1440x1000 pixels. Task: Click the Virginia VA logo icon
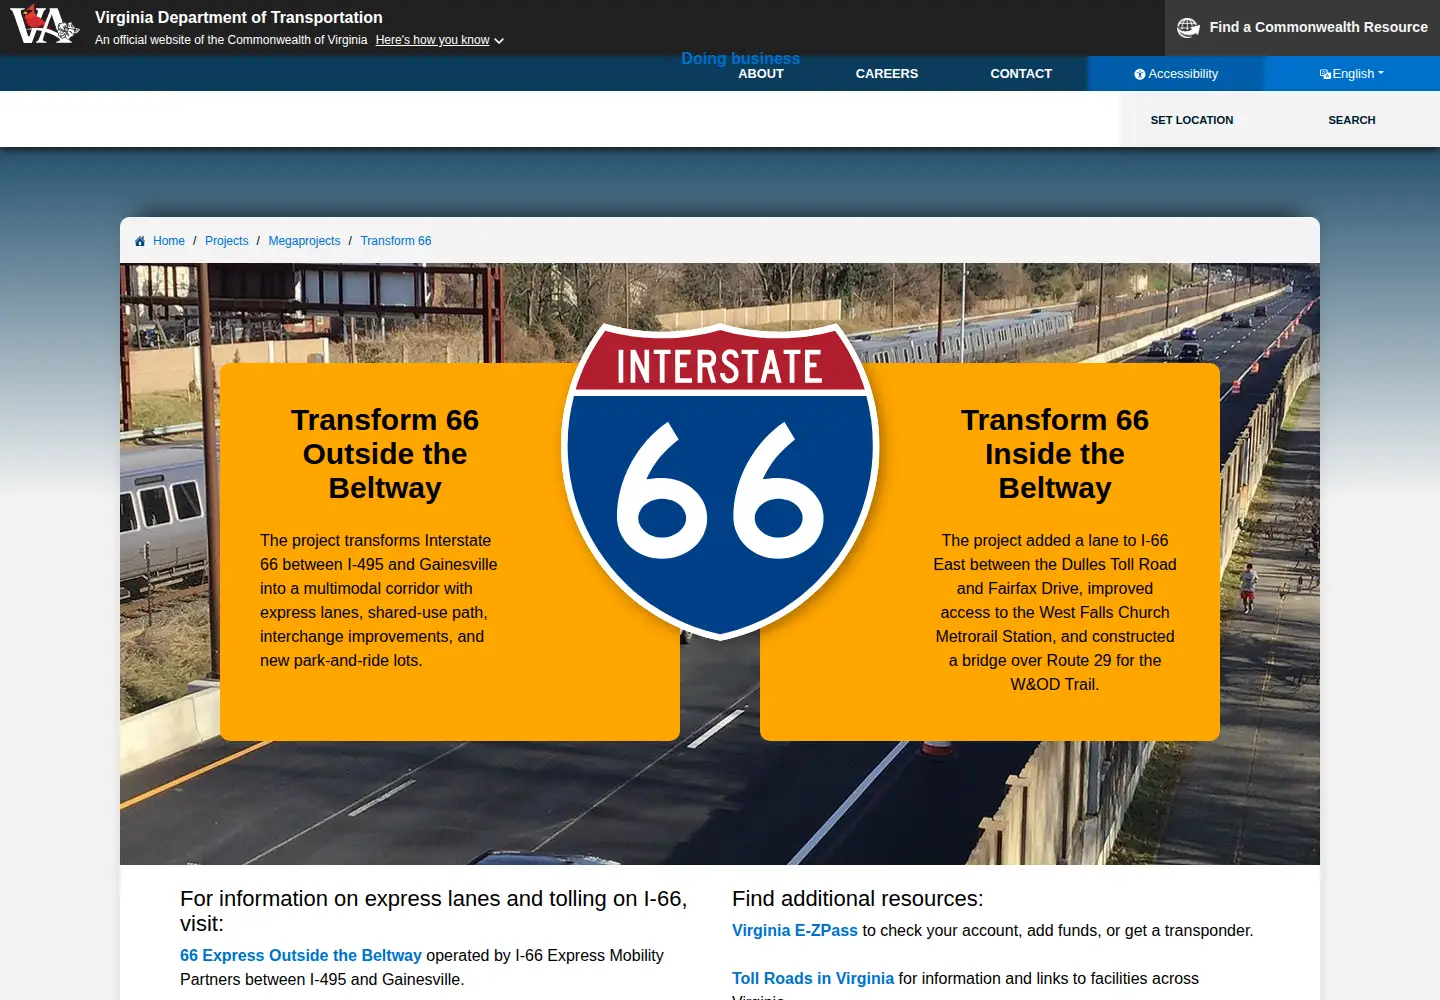(44, 24)
